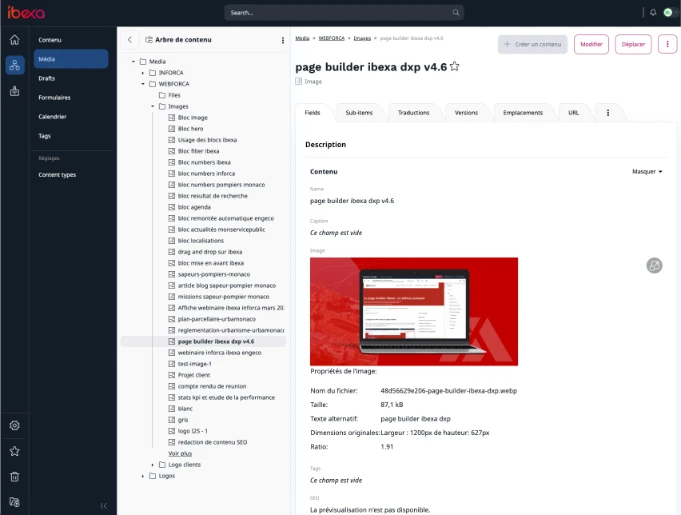681x515 pixels.
Task: Select logo I2S - 1 tree item
Action: coord(192,431)
